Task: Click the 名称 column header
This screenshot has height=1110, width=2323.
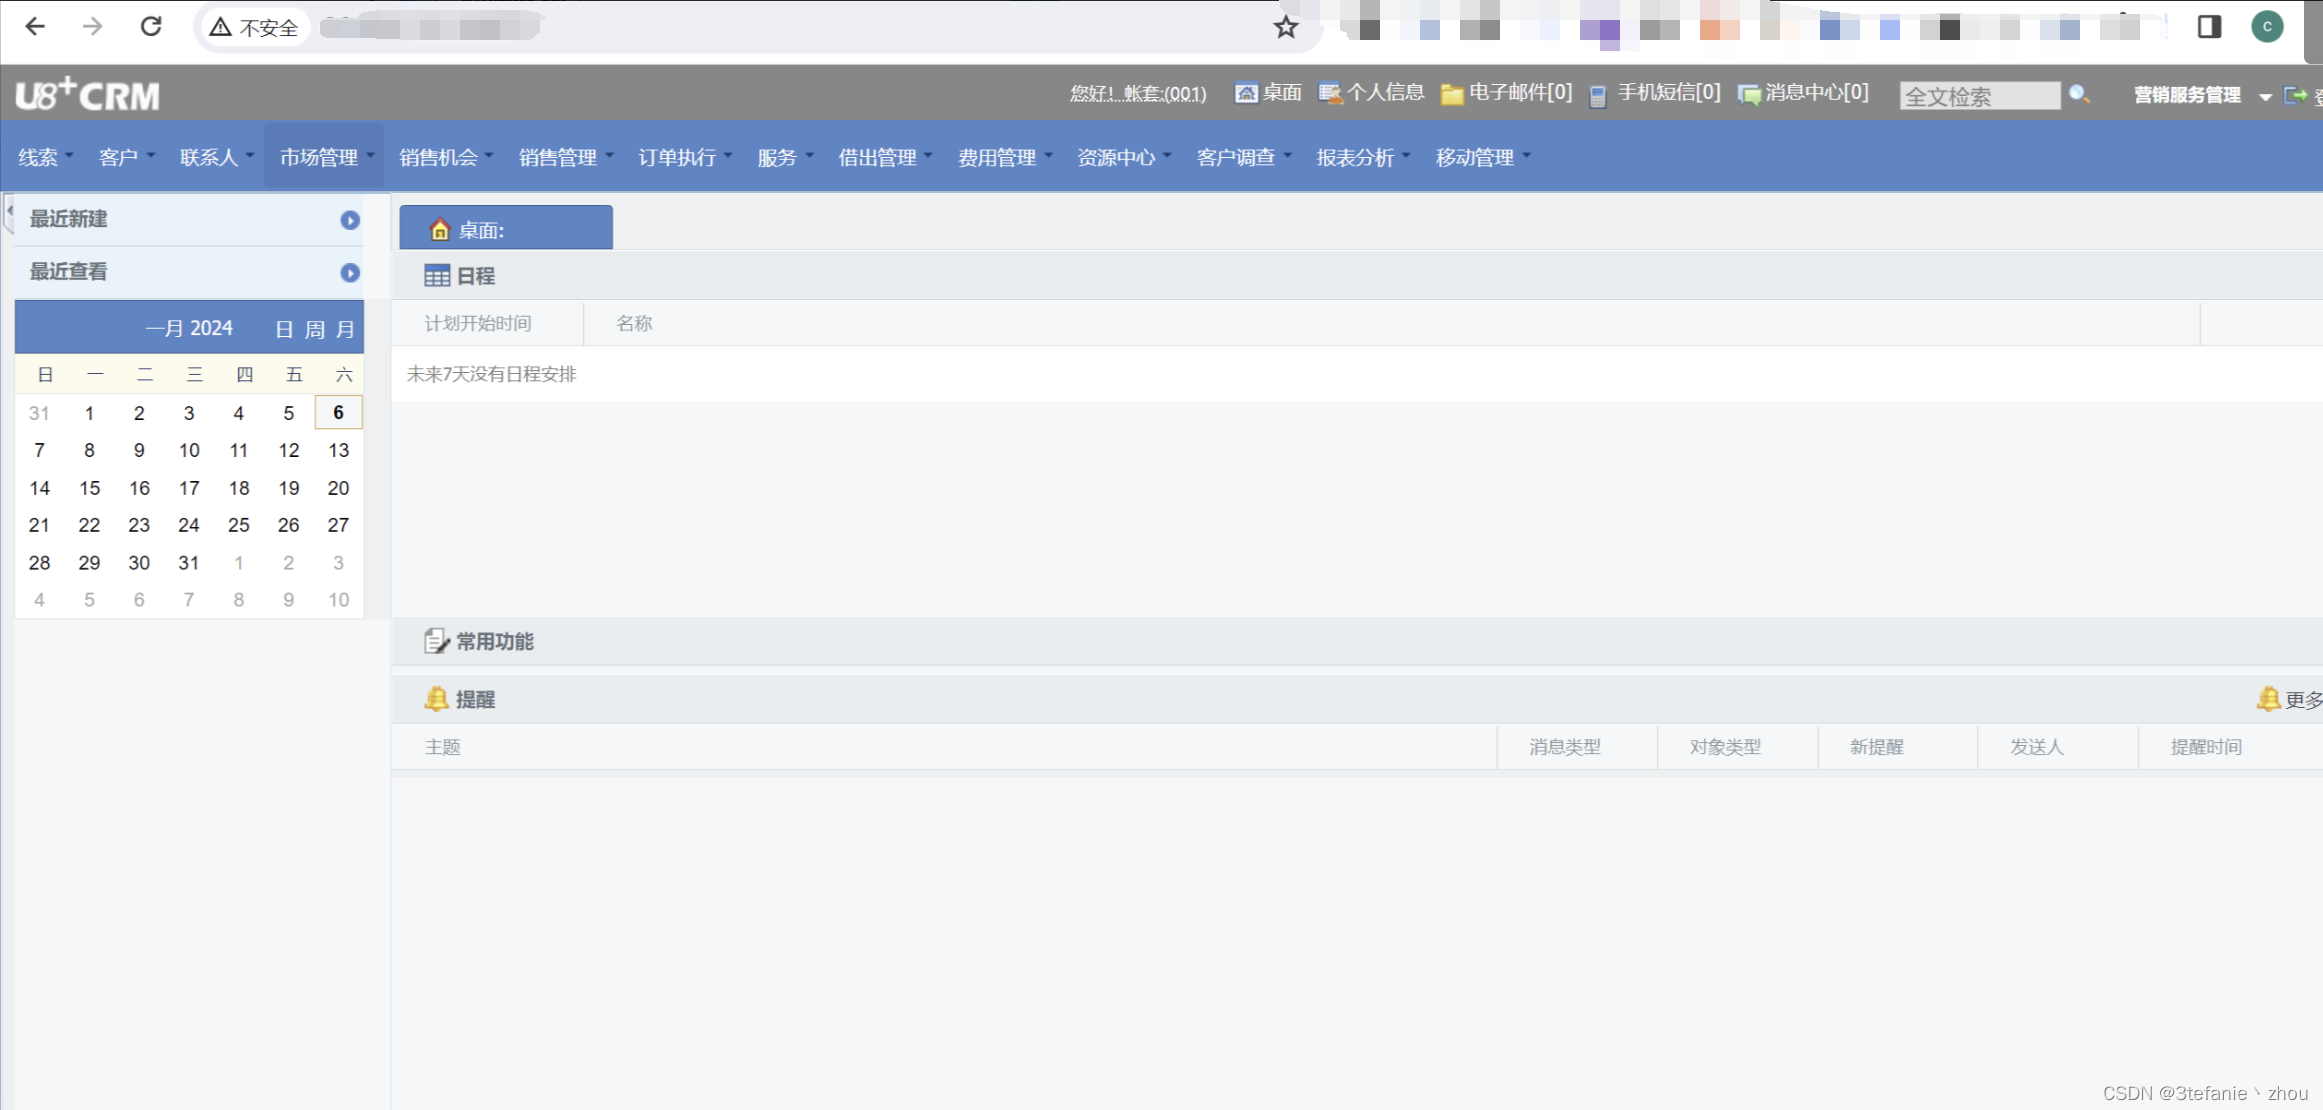Action: coord(634,323)
